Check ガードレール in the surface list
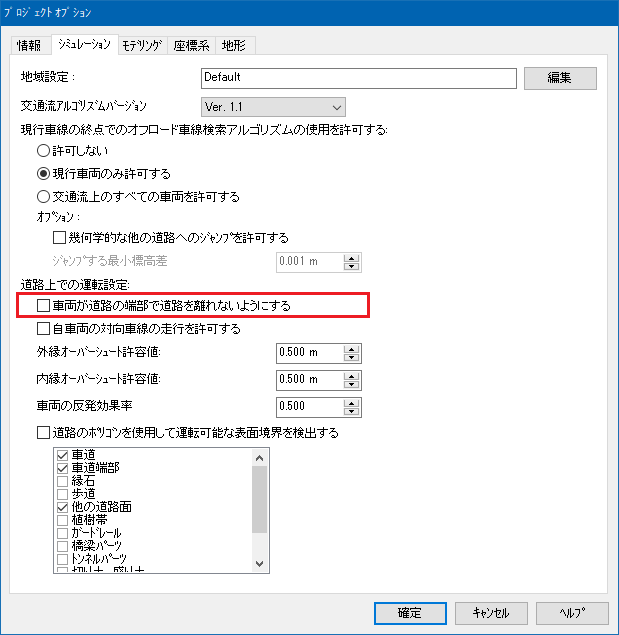The image size is (619, 635). click(x=62, y=533)
